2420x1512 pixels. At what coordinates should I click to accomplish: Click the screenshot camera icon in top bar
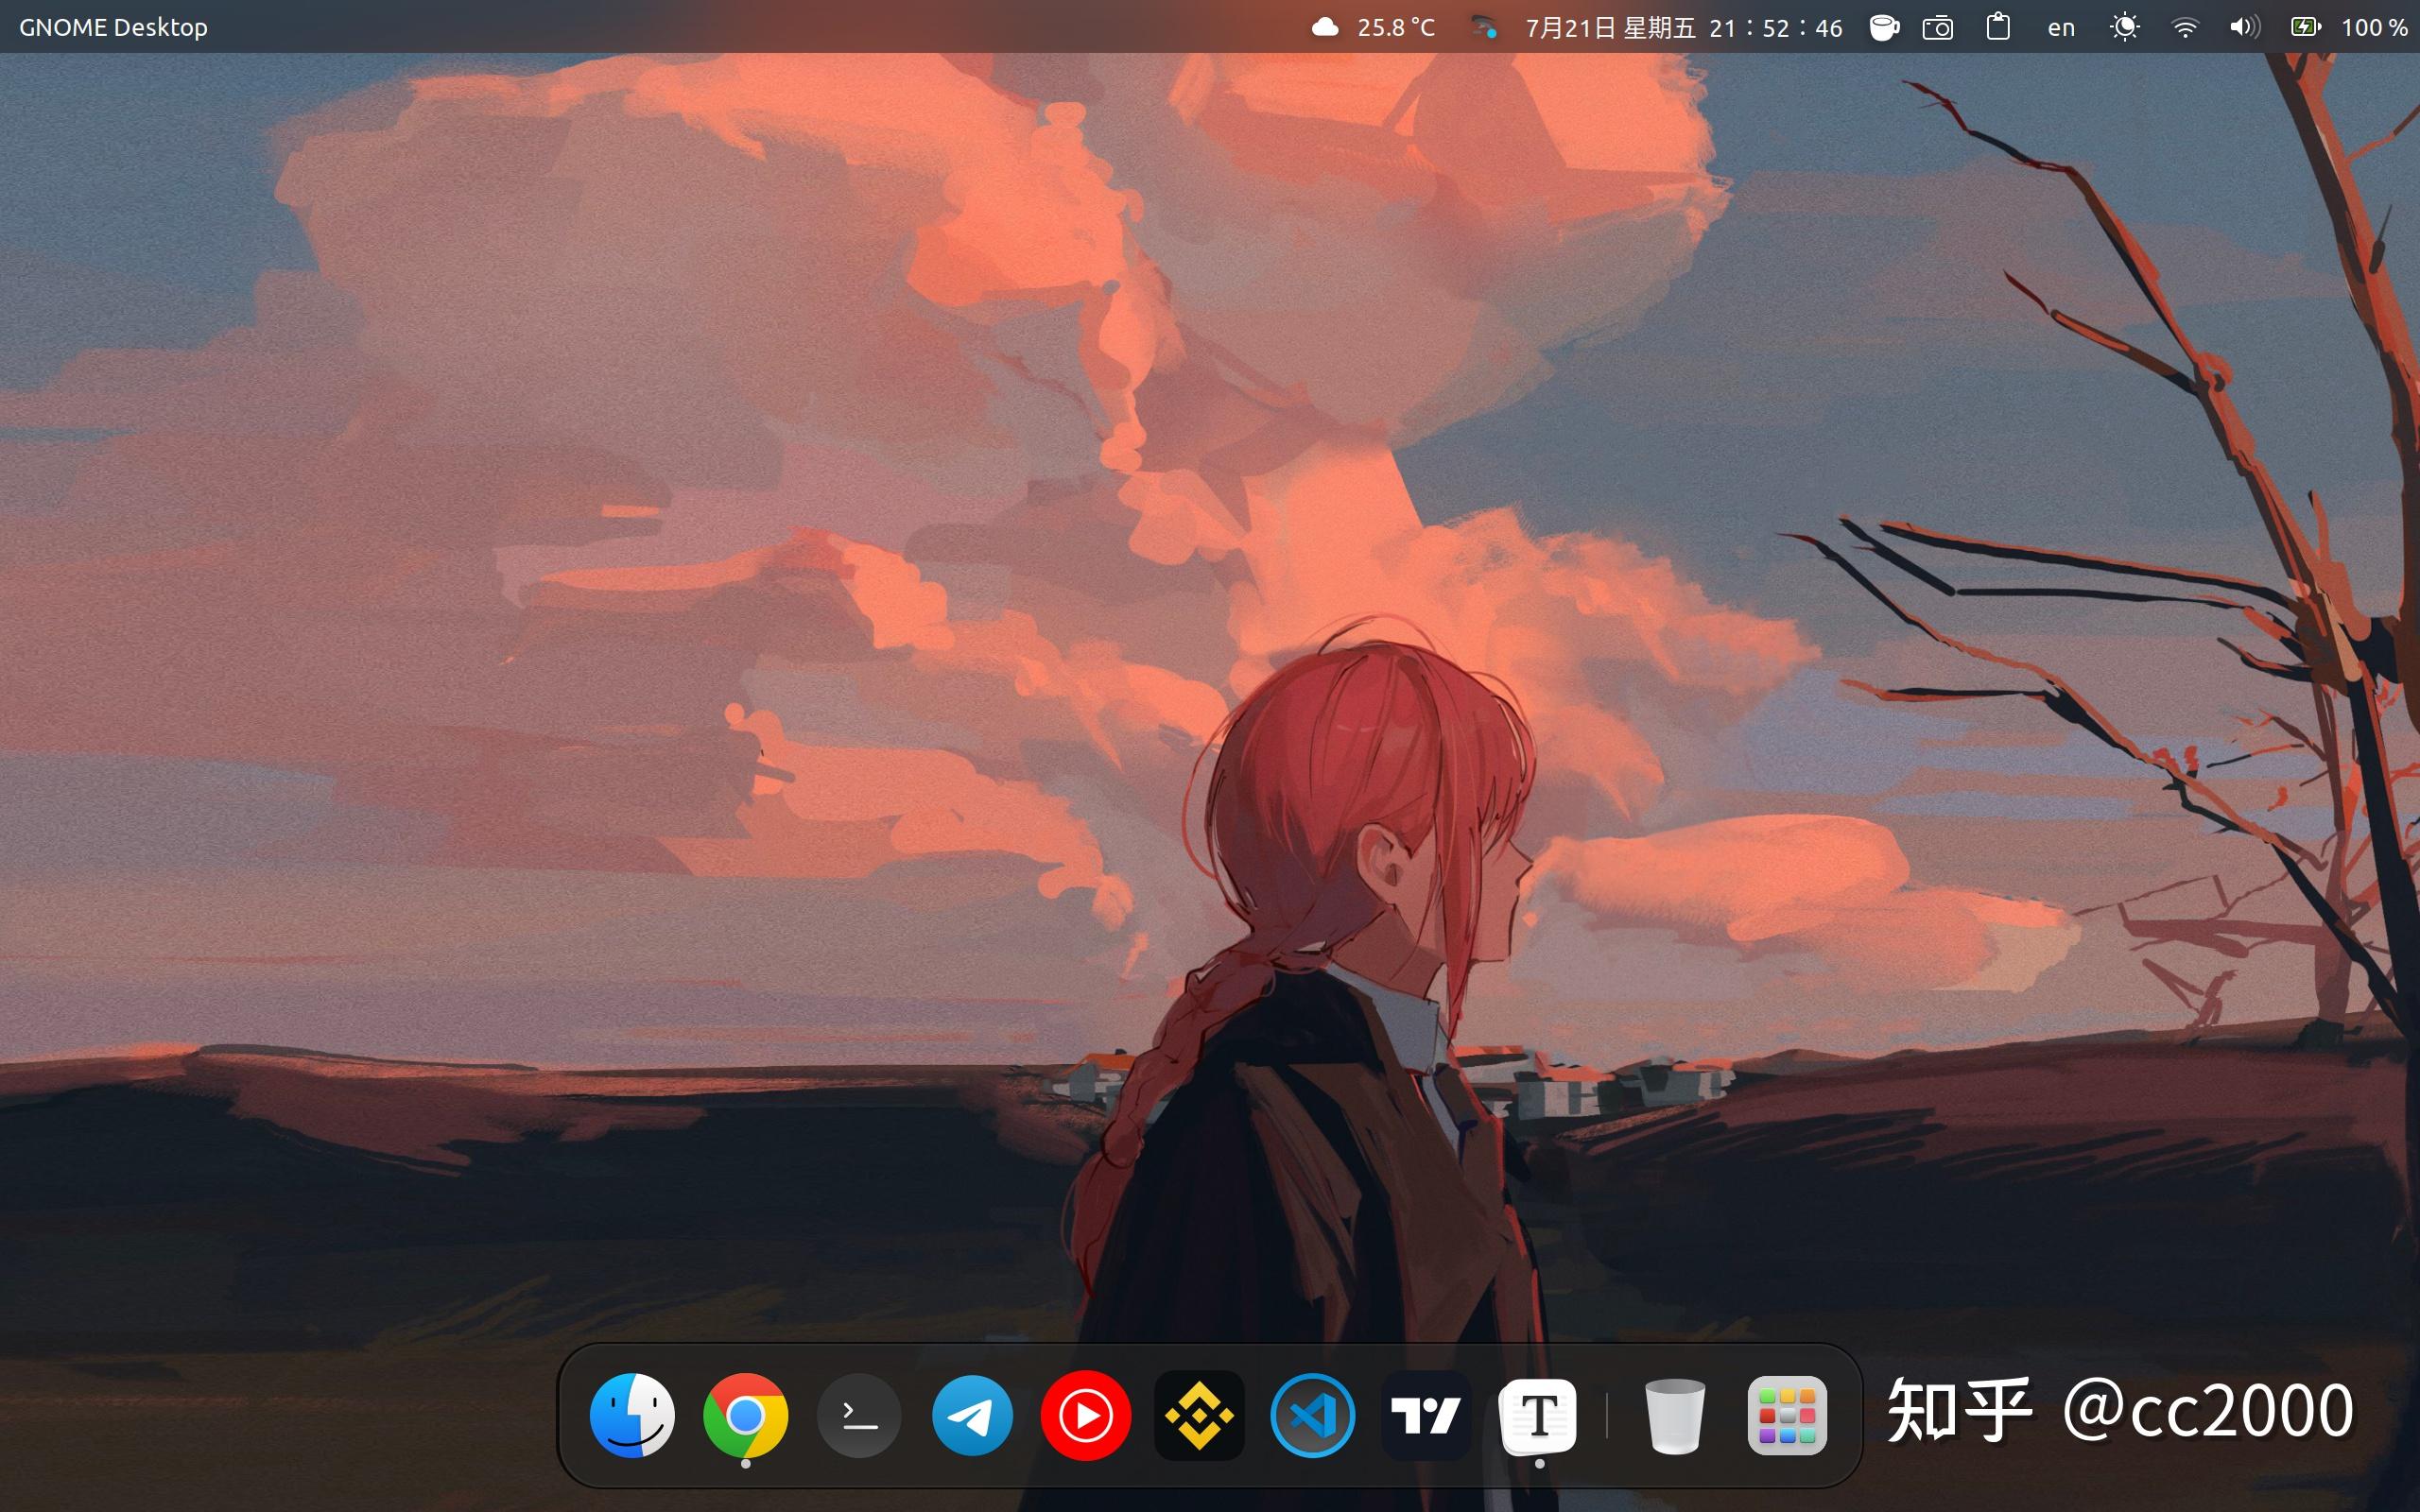pos(1938,27)
